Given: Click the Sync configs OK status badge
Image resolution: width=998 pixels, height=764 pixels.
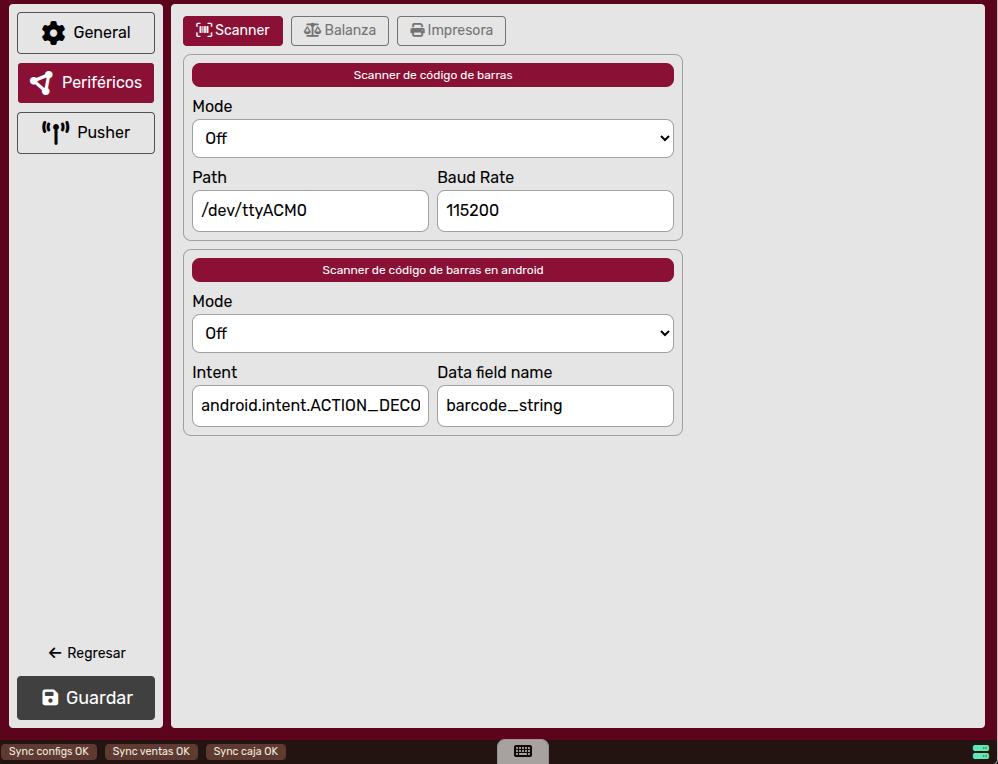Looking at the screenshot, I should coord(49,752).
